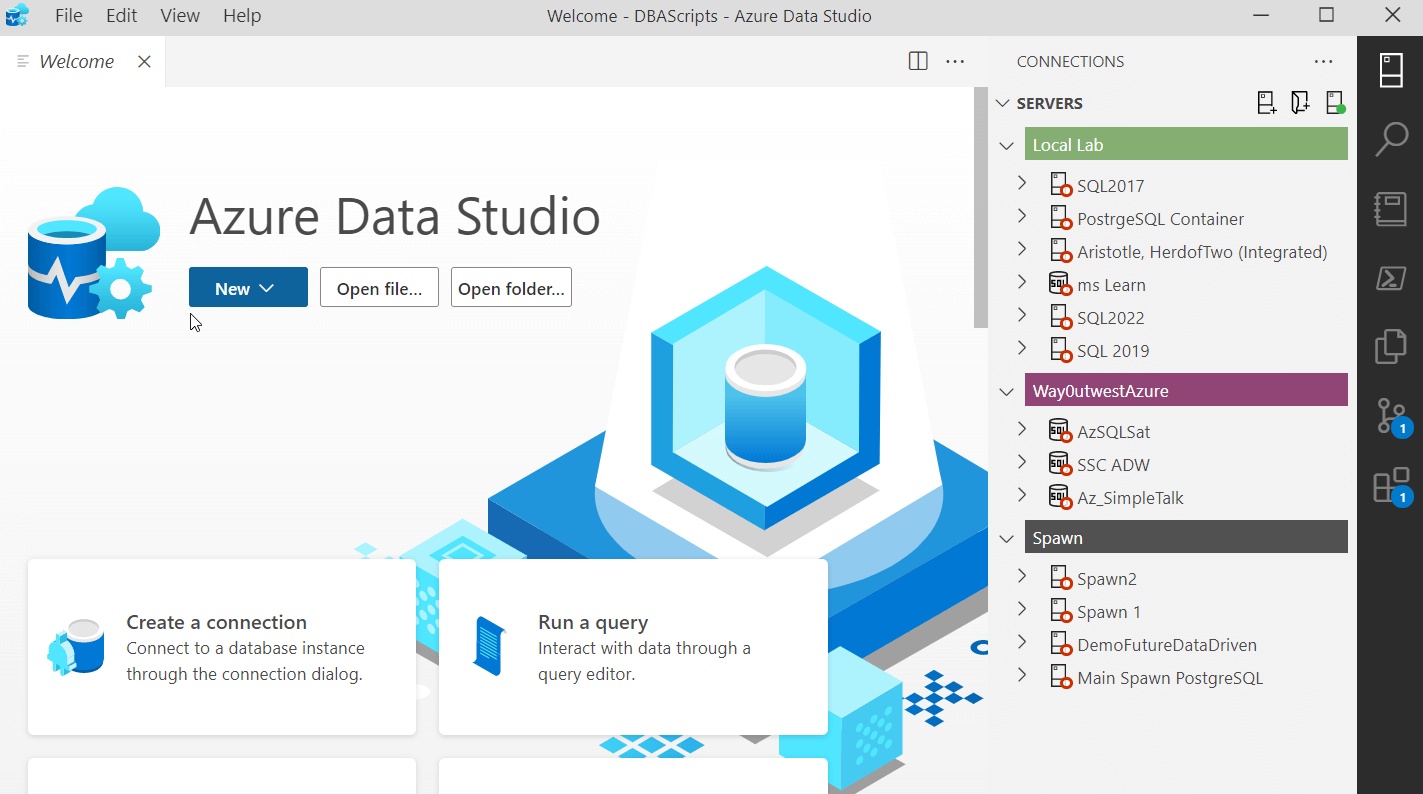
Task: Collapse the Way0utwestAzure server group
Action: (1007, 391)
